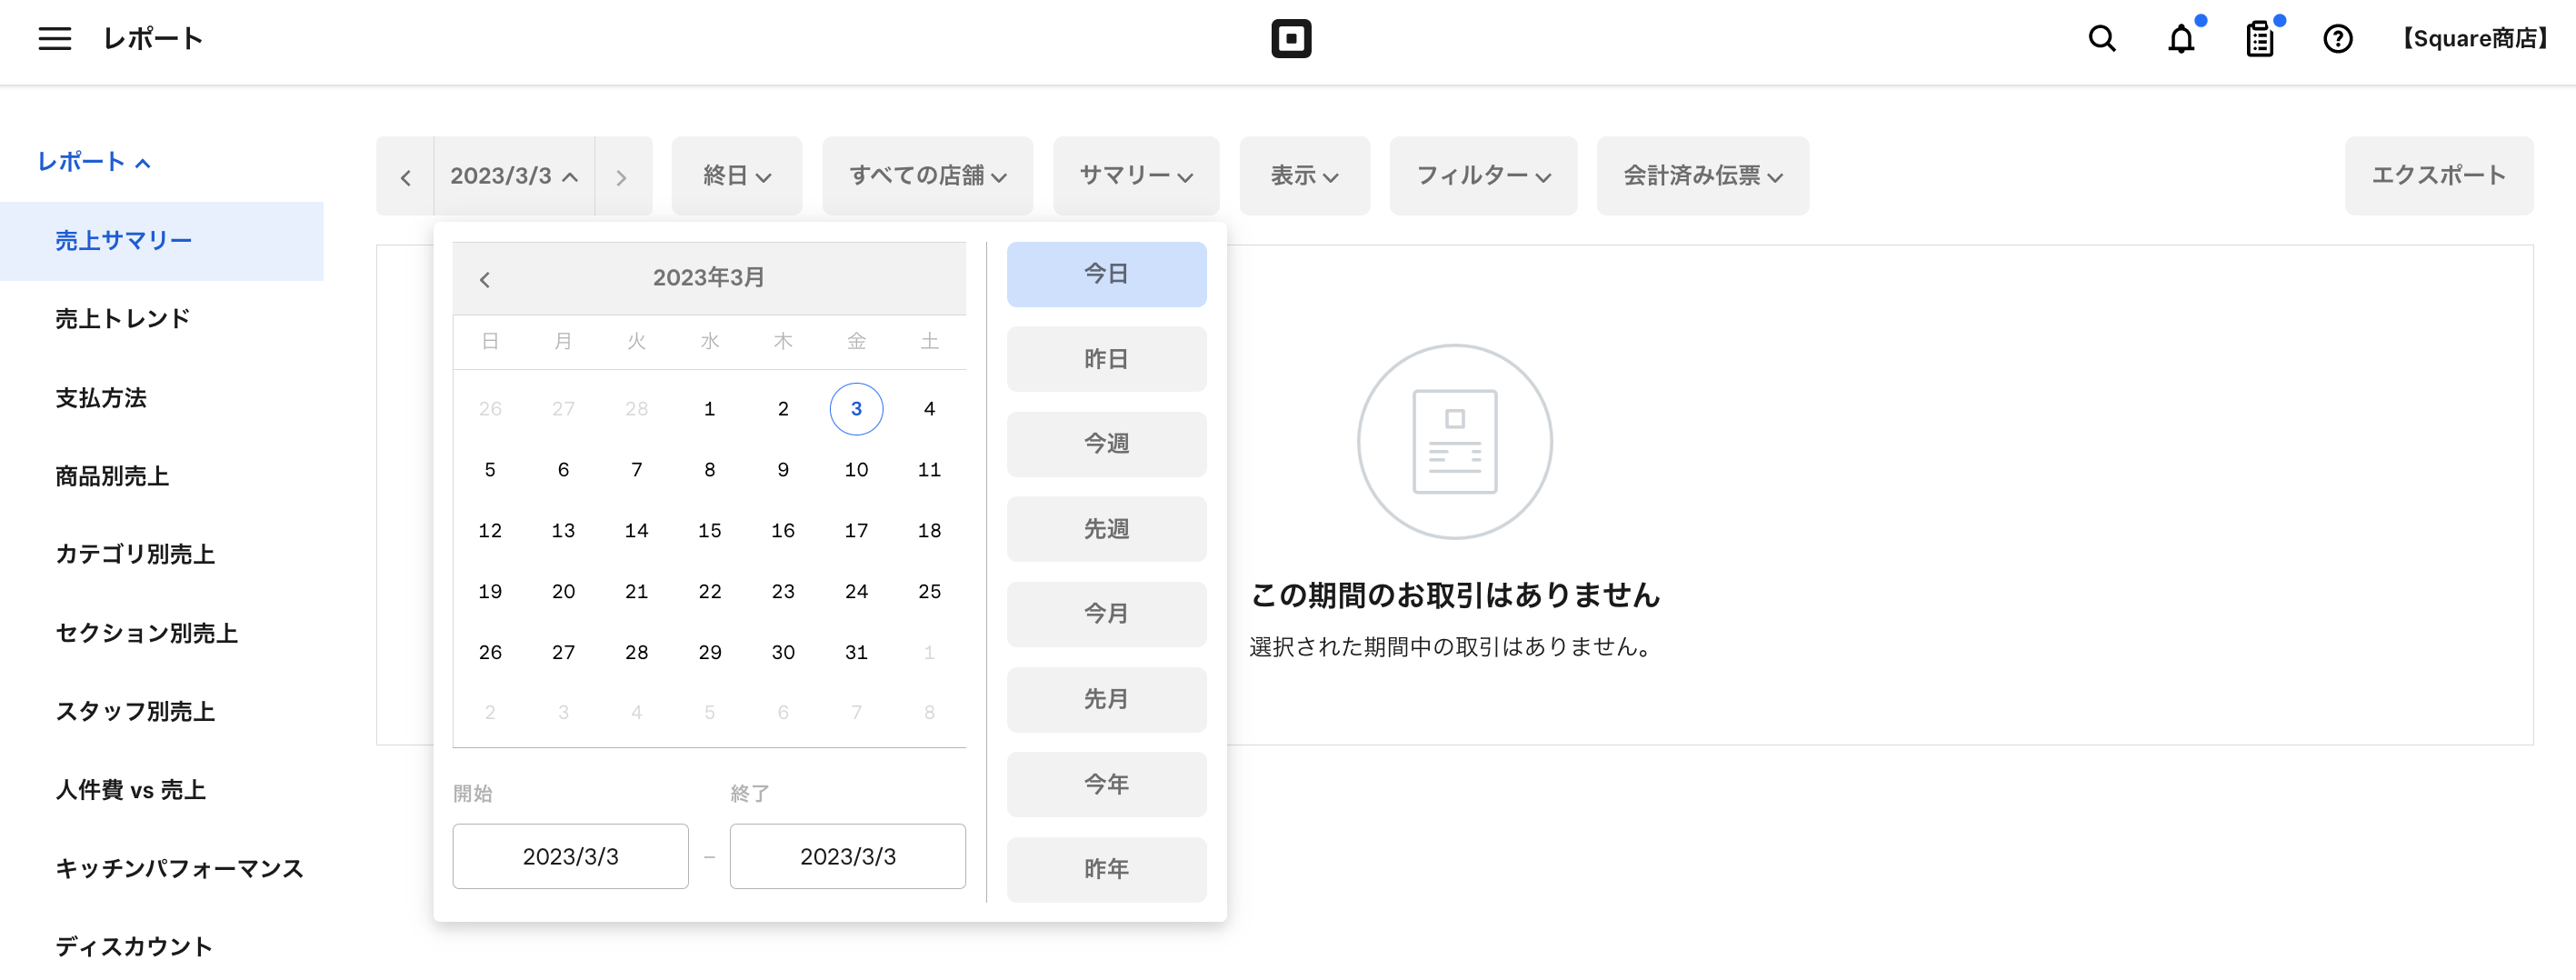Open the hamburger navigation menu

(55, 39)
